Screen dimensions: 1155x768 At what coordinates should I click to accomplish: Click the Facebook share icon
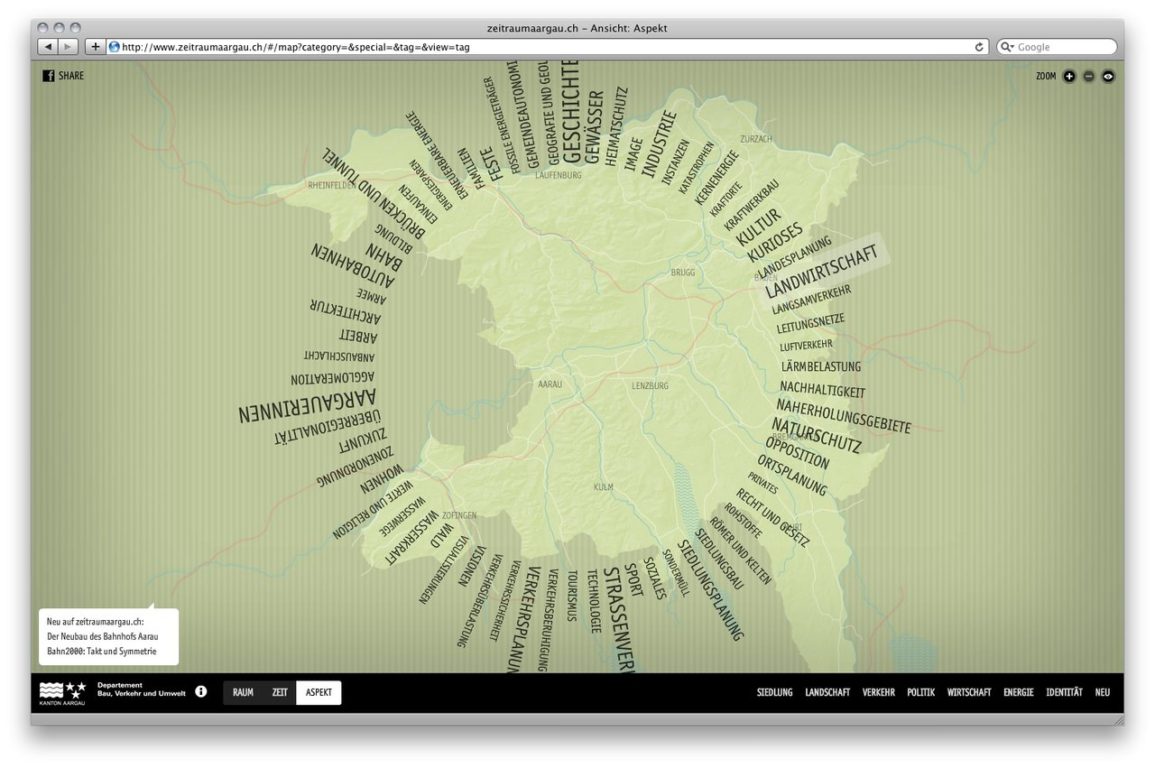point(48,76)
